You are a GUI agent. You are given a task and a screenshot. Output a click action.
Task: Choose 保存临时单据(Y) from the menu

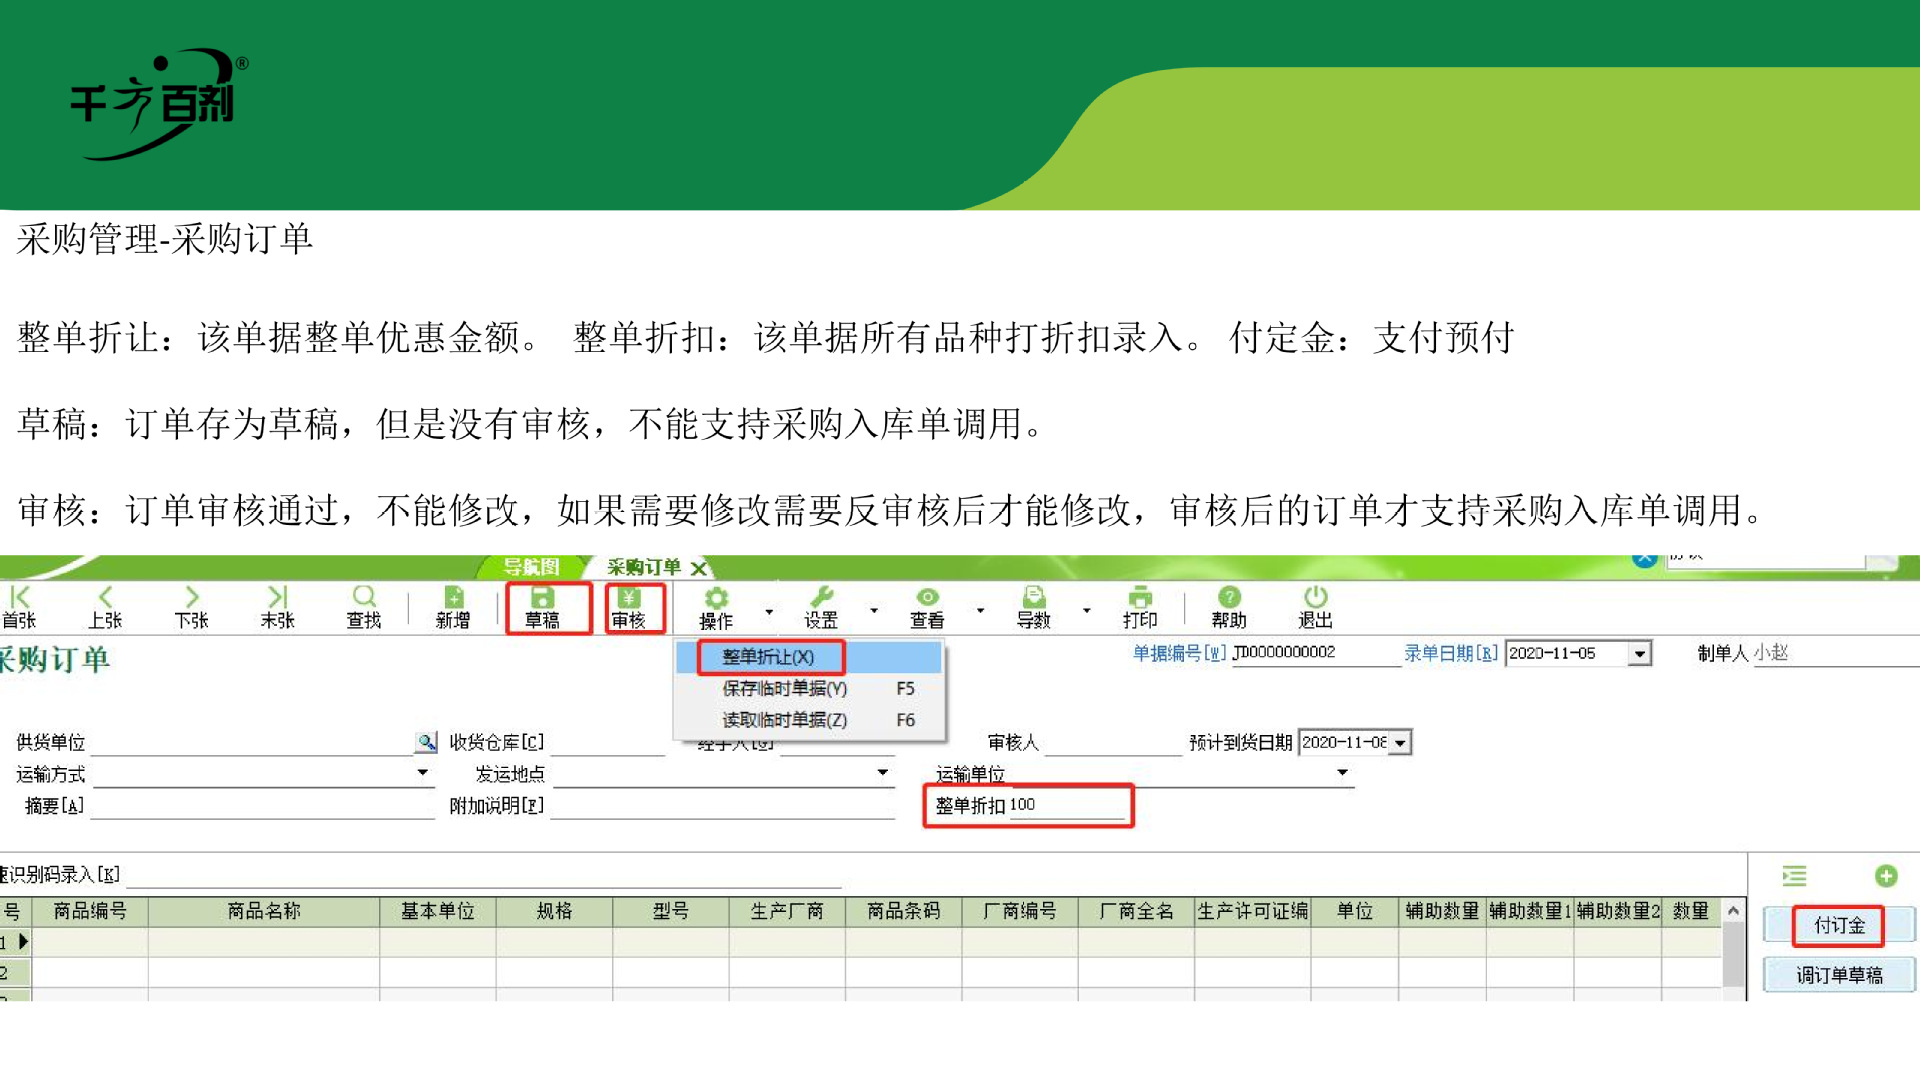784,689
